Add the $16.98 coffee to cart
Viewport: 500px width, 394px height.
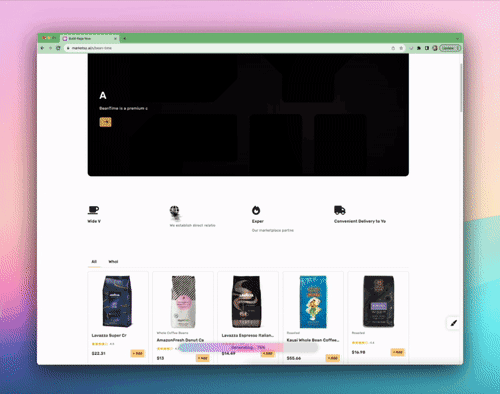click(398, 352)
